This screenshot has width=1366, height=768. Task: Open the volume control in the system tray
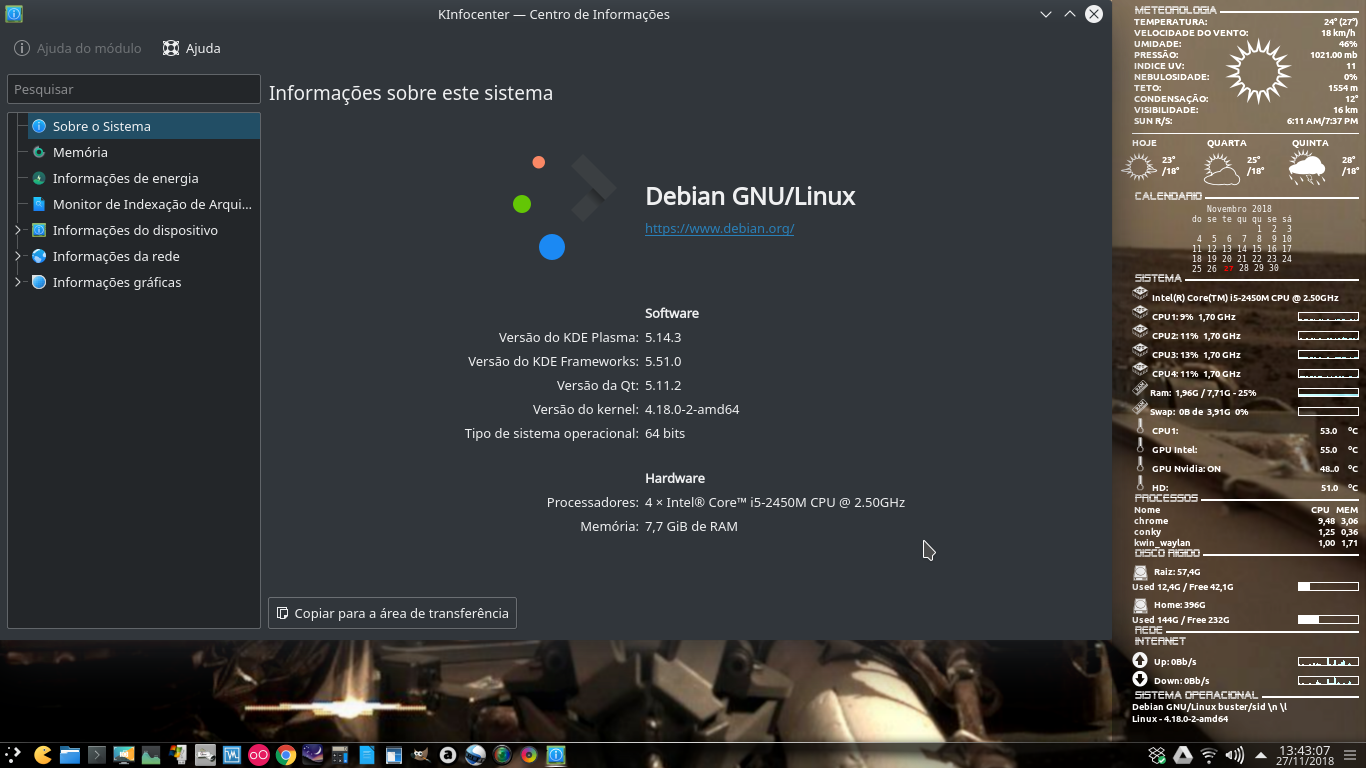click(x=1234, y=755)
